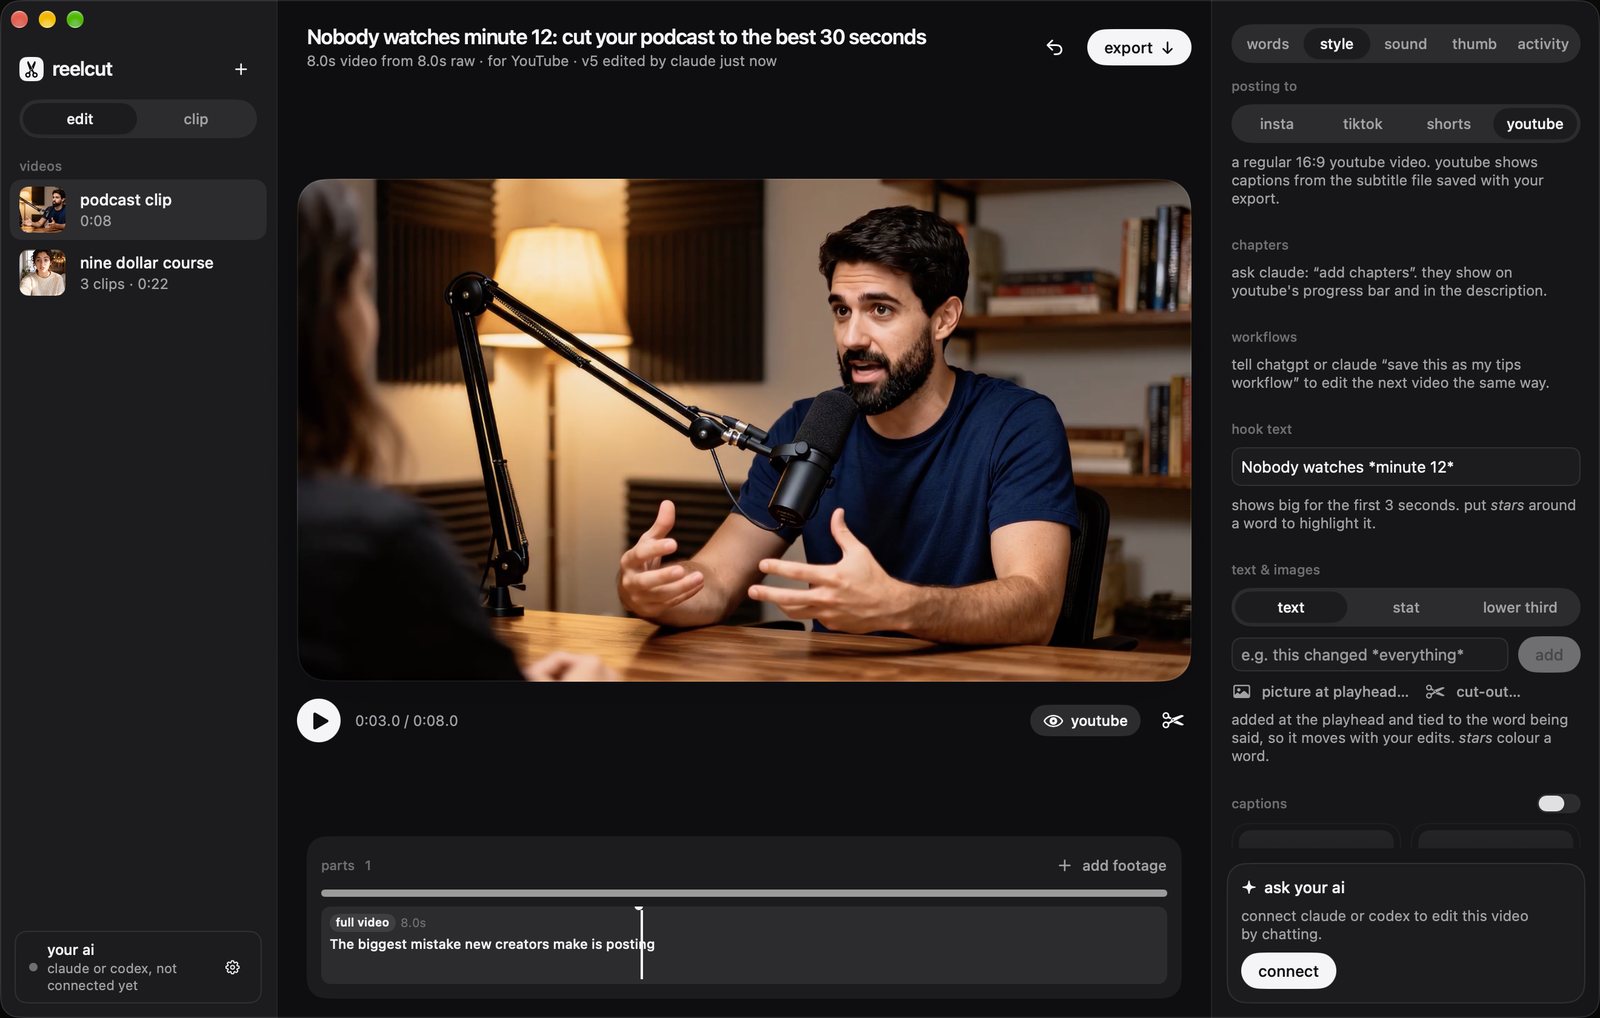Image resolution: width=1600 pixels, height=1018 pixels.
Task: Select the podcast clip video
Action: [138, 210]
